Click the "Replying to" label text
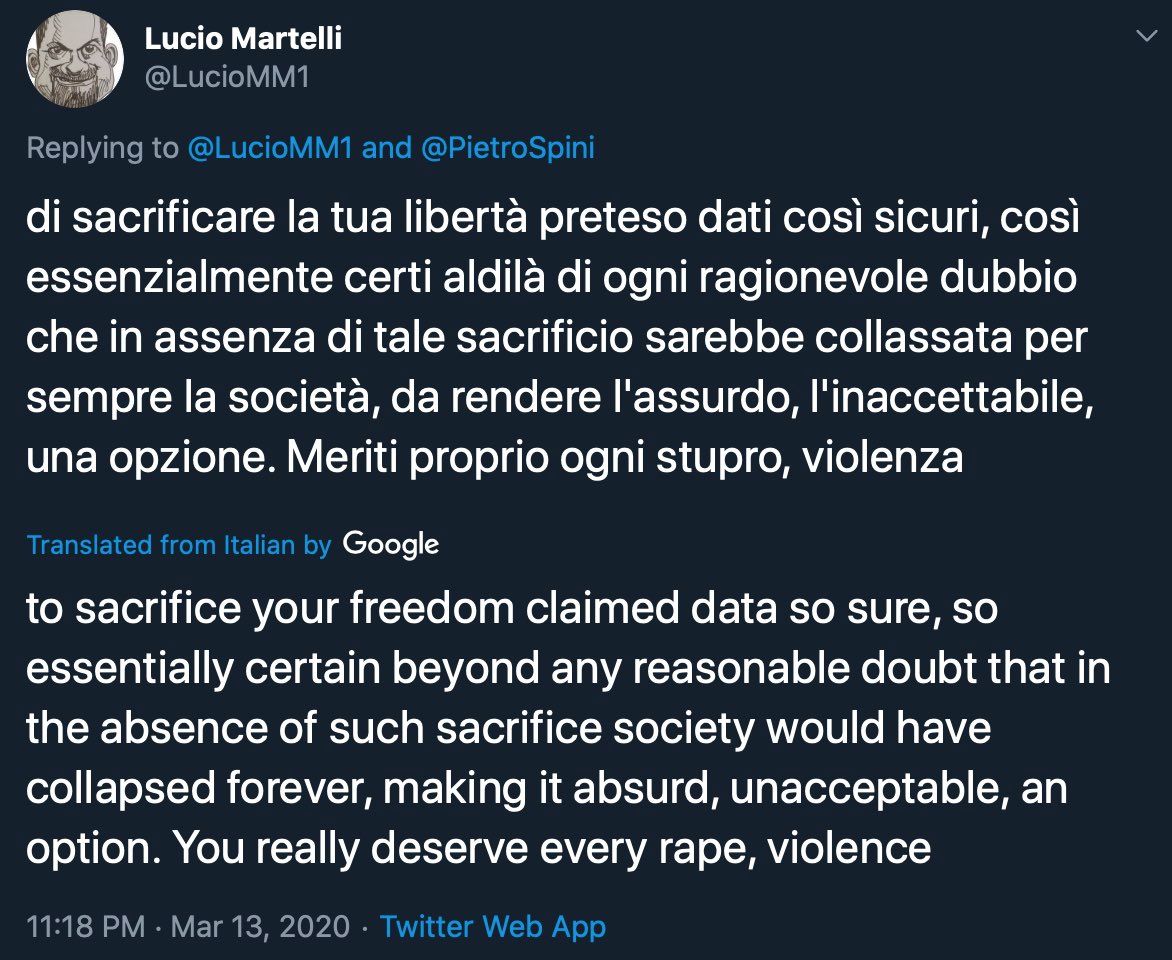The image size is (1172, 960). pos(102,148)
